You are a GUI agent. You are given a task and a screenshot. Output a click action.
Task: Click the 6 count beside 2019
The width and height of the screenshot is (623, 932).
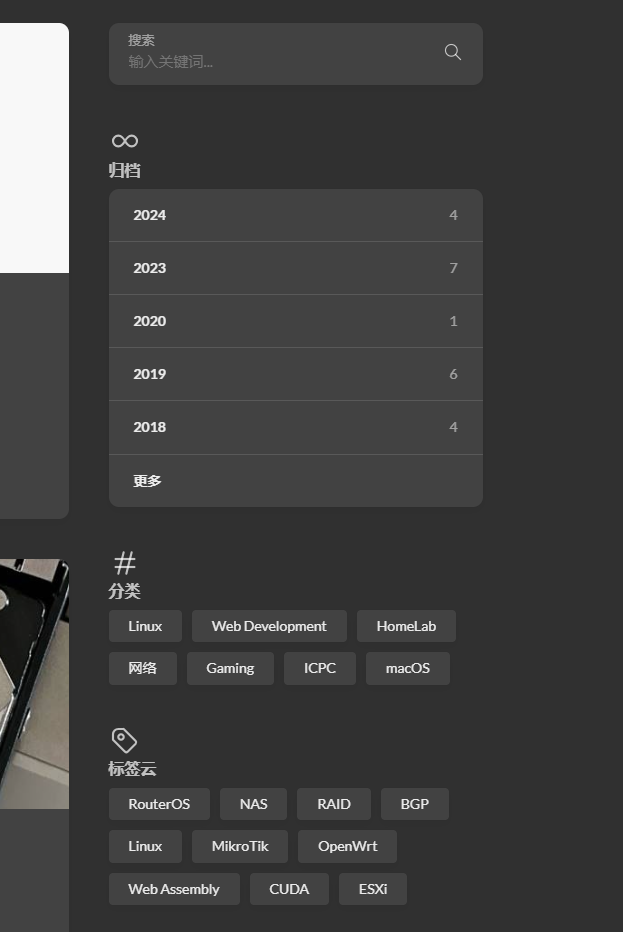coord(454,374)
